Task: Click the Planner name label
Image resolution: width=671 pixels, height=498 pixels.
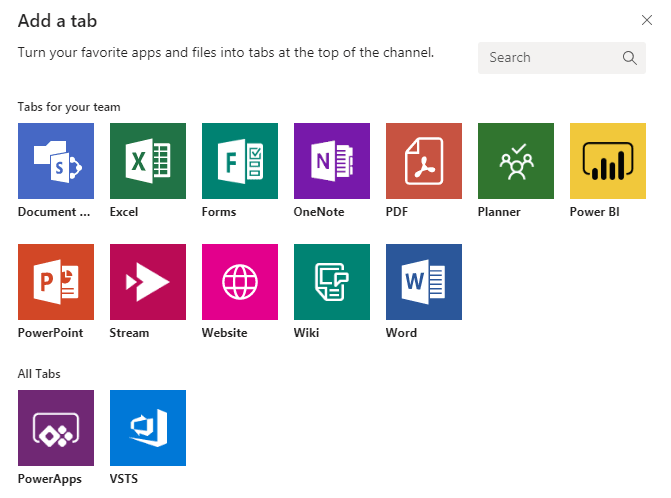Action: click(499, 212)
